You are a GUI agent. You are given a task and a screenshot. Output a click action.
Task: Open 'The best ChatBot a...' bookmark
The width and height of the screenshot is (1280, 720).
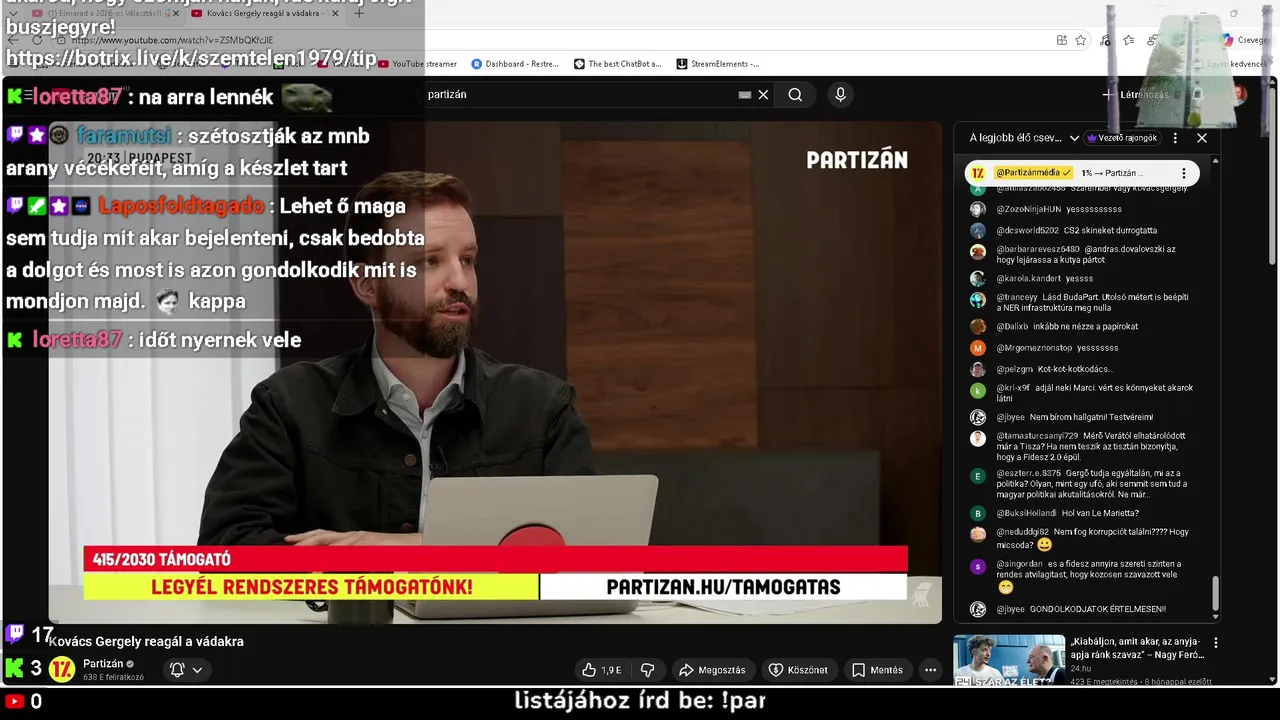pos(617,64)
